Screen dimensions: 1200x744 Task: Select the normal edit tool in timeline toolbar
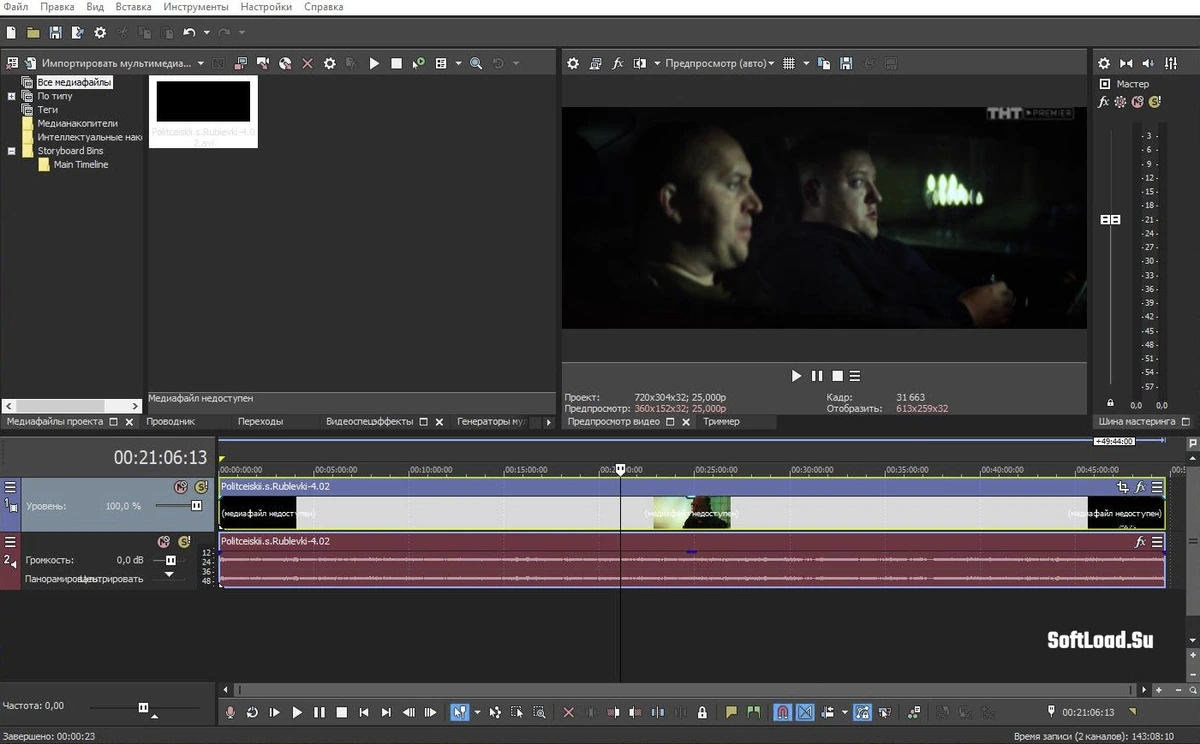tap(459, 712)
